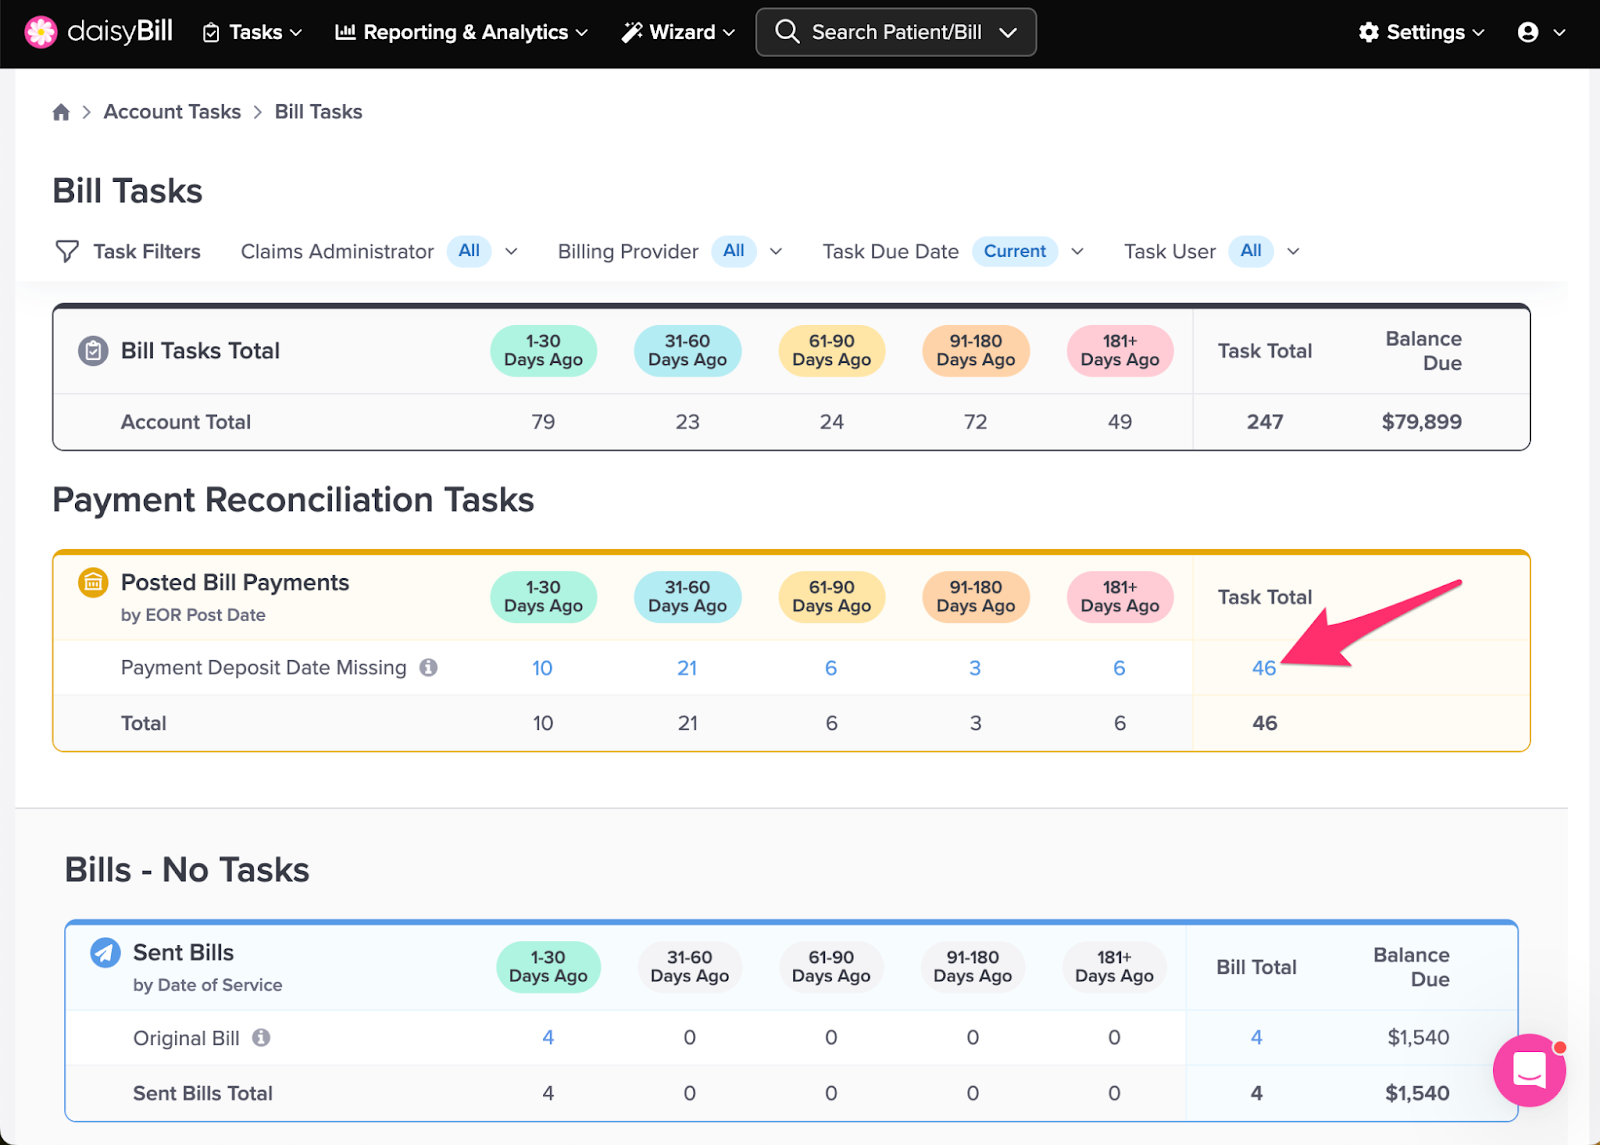Click the Bill Tasks Total clipboard icon
Image resolution: width=1600 pixels, height=1145 pixels.
click(x=93, y=351)
